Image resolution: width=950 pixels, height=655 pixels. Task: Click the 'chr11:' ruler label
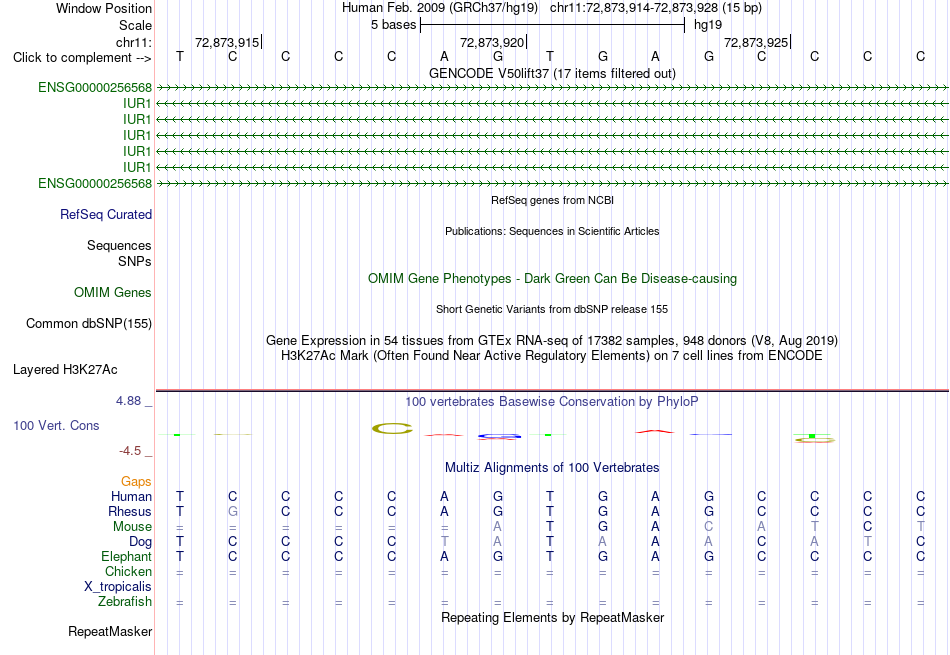click(x=133, y=42)
